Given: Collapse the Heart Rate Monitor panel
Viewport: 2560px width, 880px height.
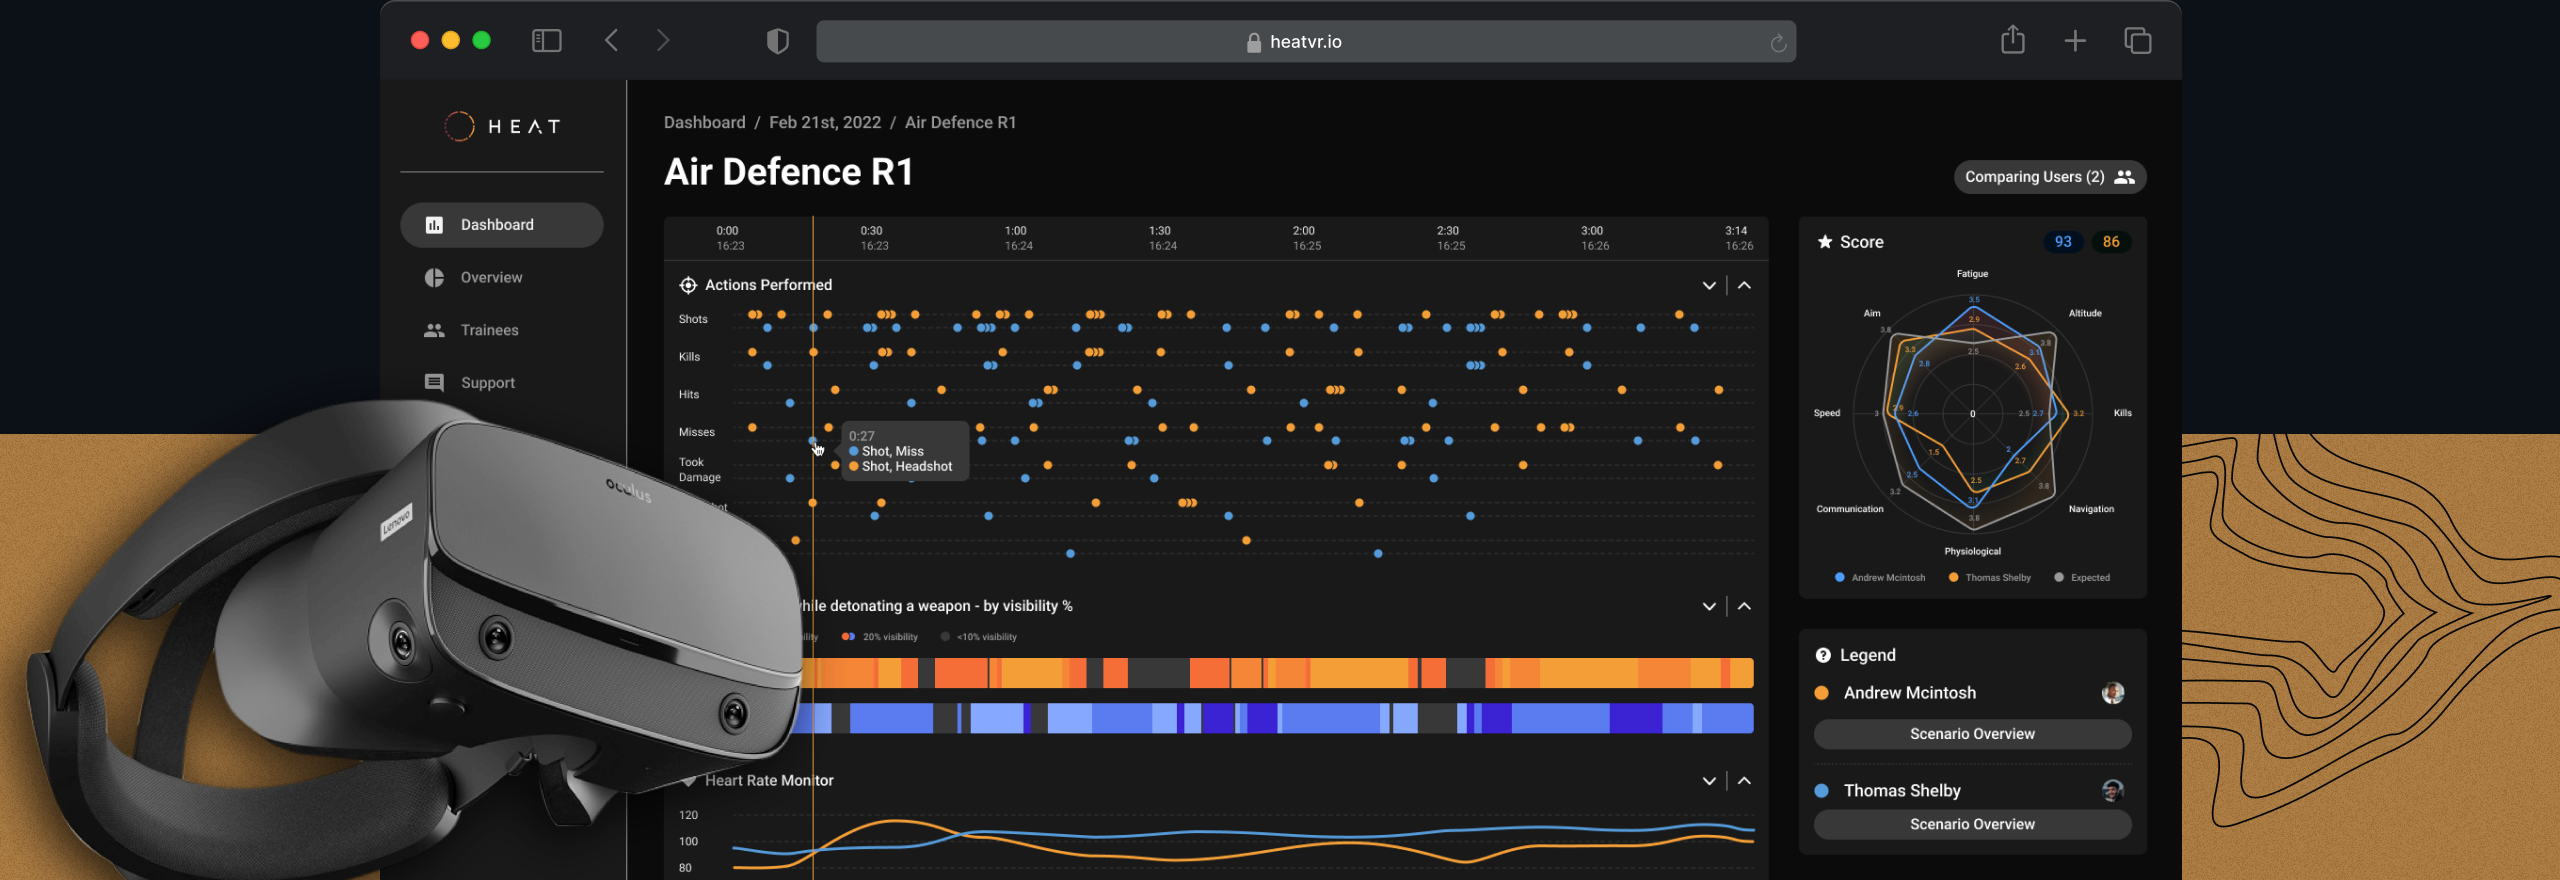Looking at the screenshot, I should click(x=1744, y=781).
